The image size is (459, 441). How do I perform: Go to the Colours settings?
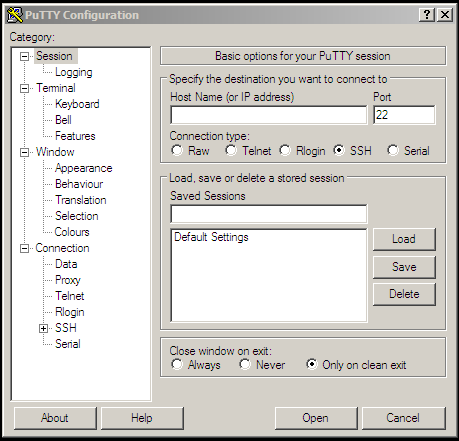click(x=72, y=232)
